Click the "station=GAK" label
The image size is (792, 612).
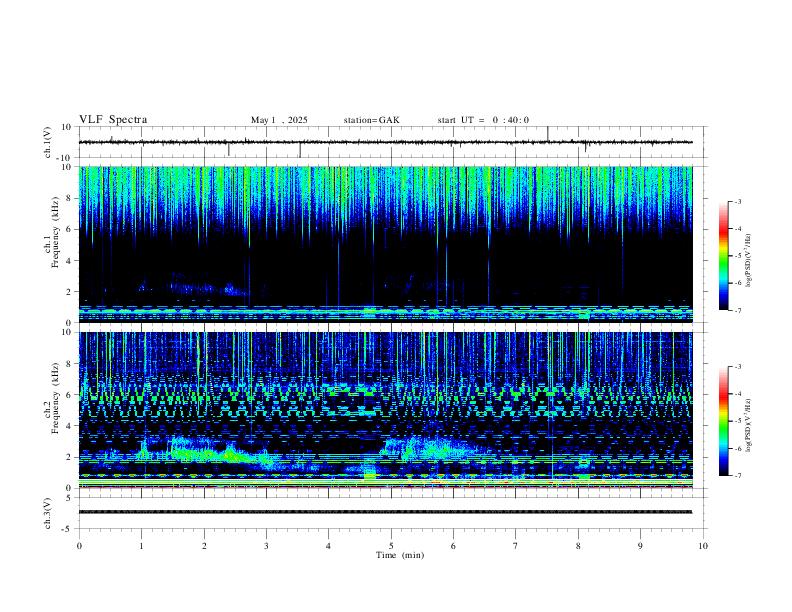coord(371,120)
